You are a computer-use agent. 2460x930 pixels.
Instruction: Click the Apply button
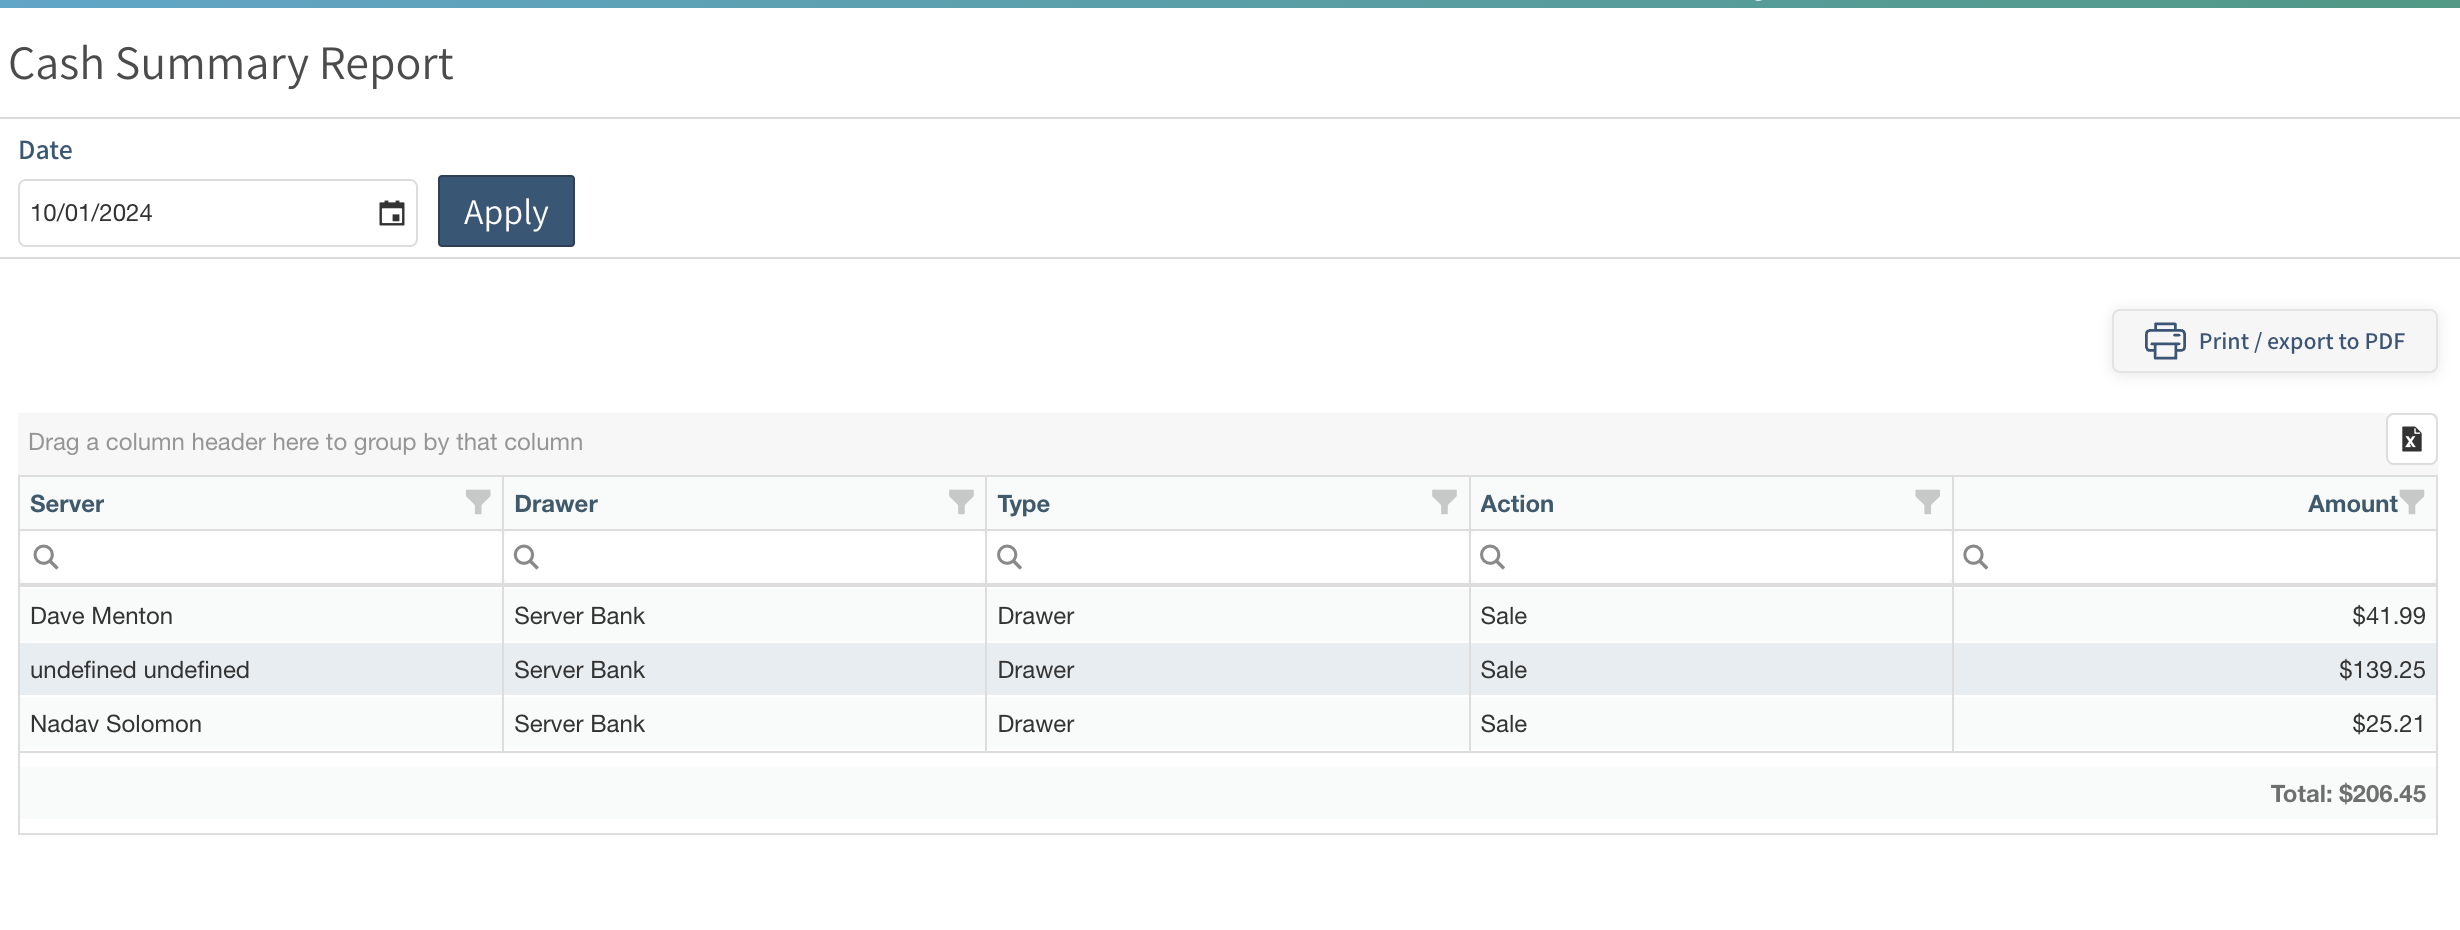coord(506,211)
